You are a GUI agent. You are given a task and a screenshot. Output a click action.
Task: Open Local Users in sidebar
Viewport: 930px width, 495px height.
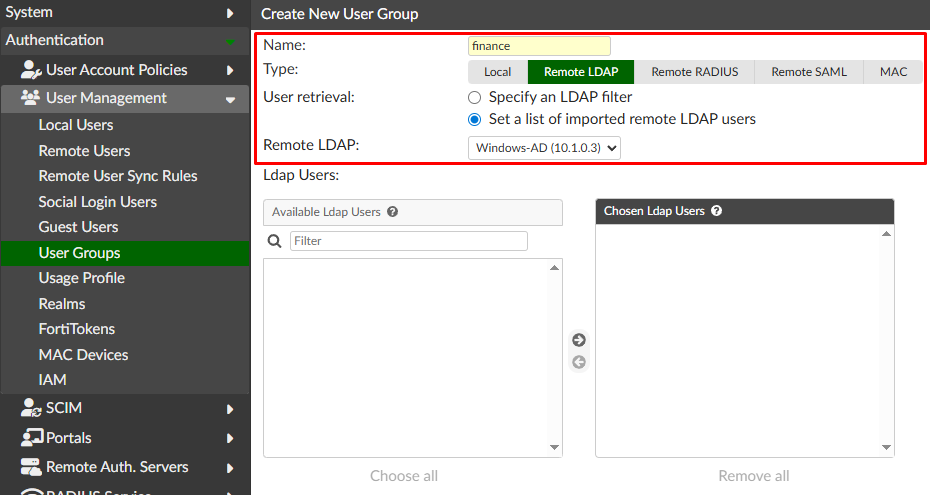pyautogui.click(x=75, y=125)
